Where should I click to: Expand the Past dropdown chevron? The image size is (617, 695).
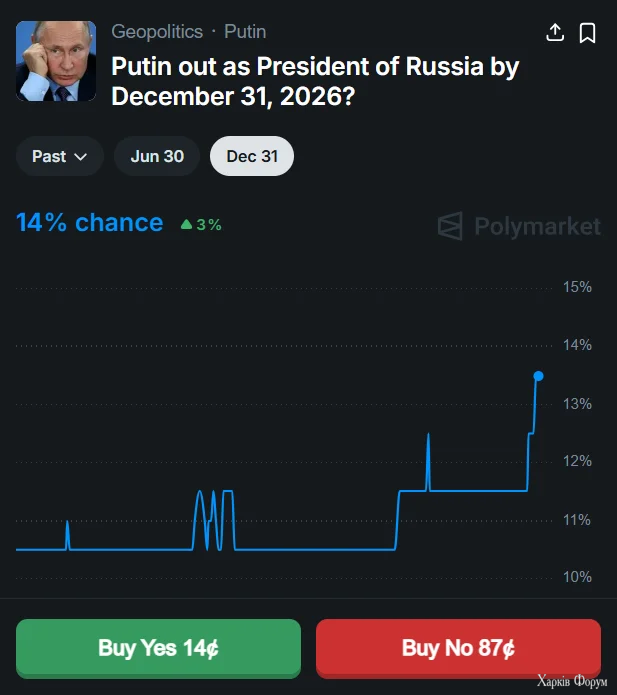81,157
